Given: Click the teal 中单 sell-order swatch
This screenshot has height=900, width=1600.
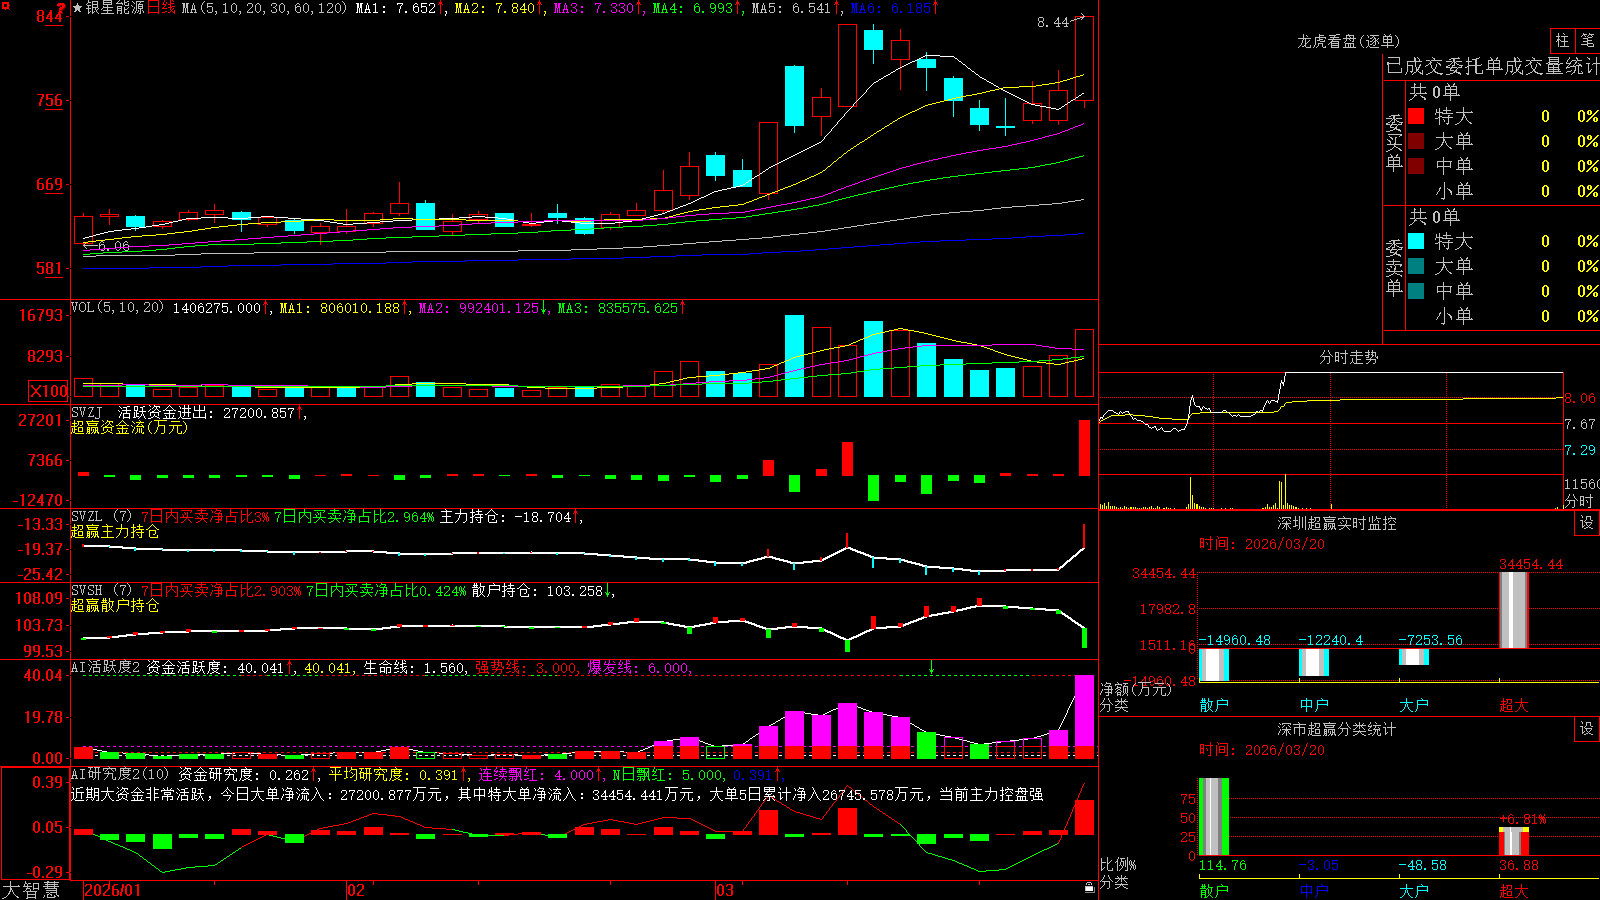Looking at the screenshot, I should [1416, 291].
